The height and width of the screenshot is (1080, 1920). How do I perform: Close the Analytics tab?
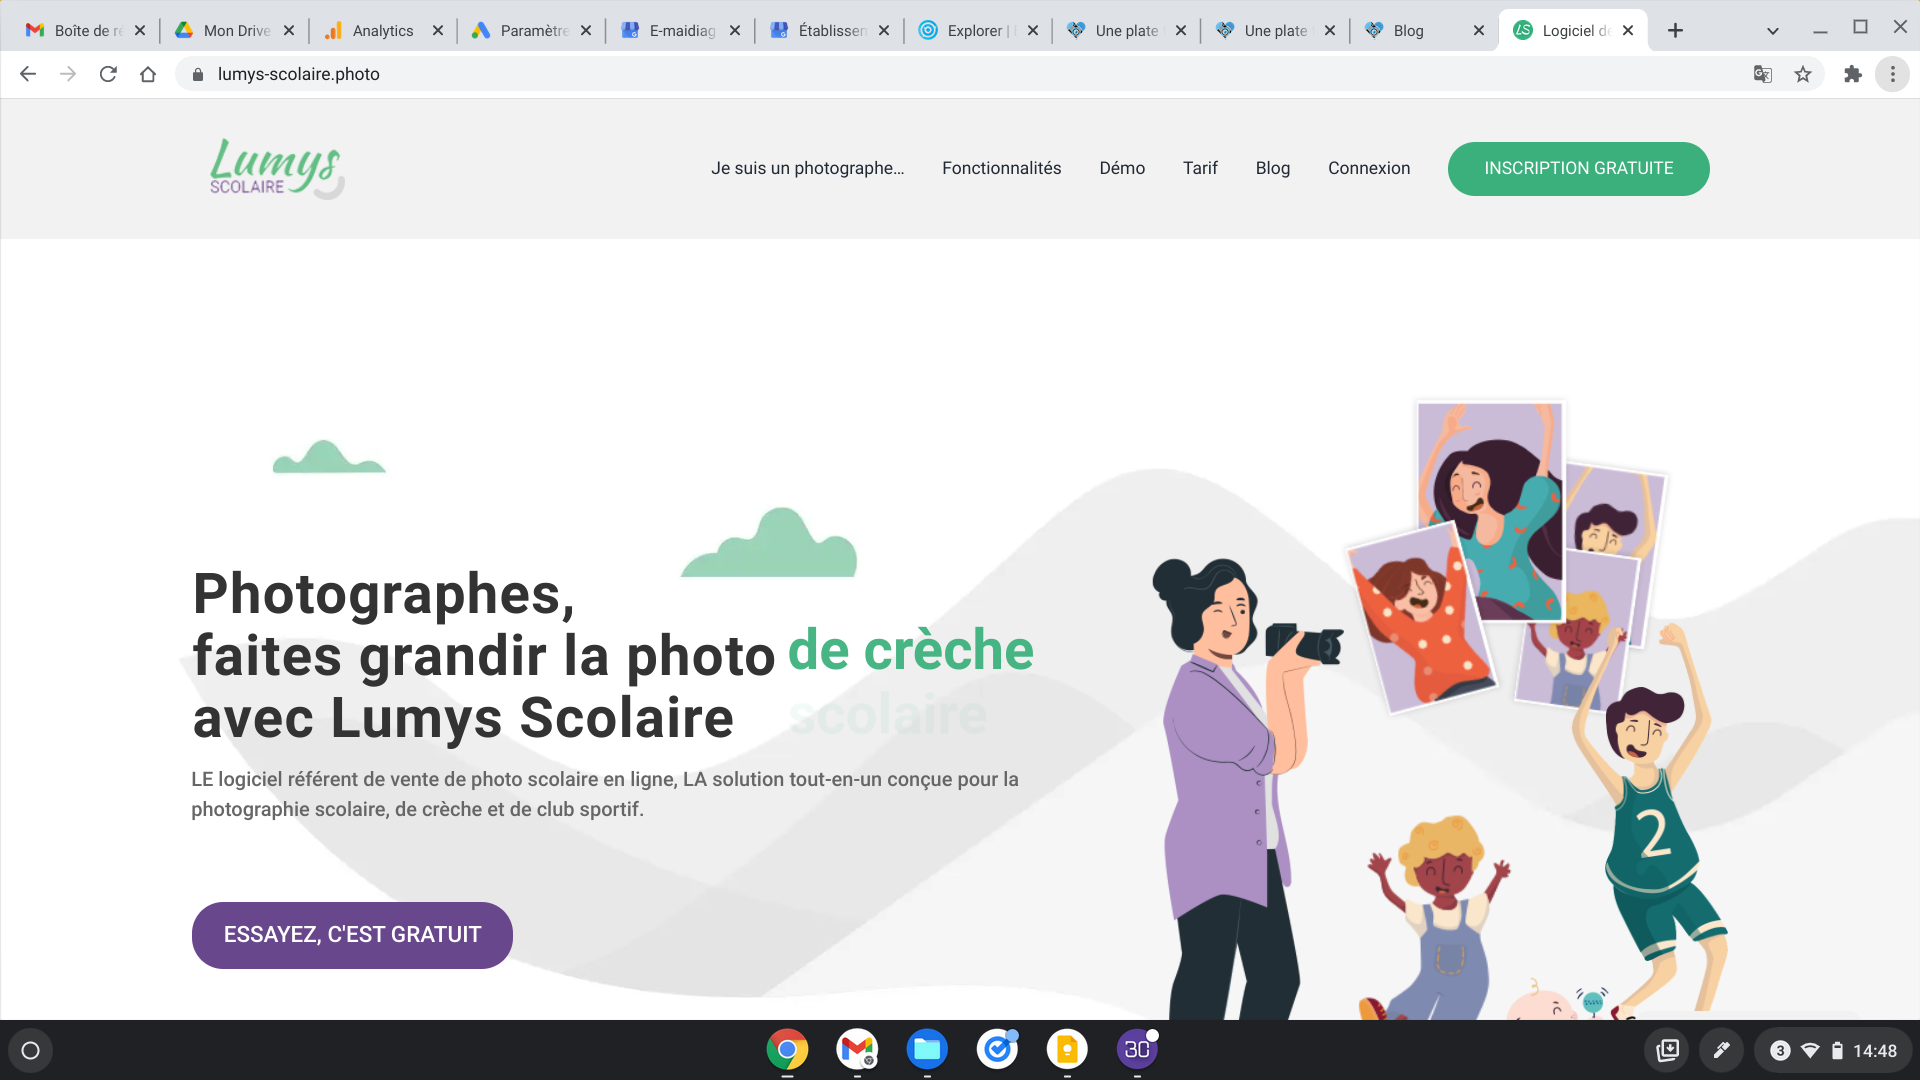click(437, 30)
